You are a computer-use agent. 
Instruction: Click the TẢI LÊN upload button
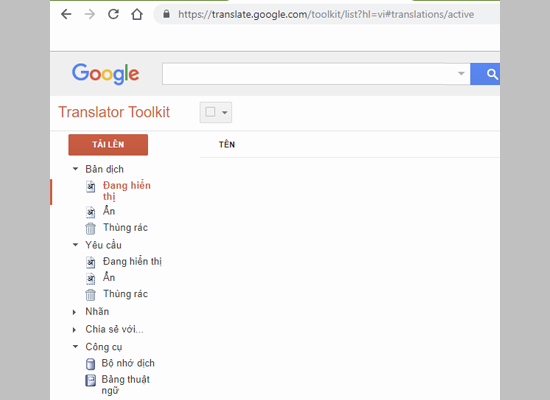tap(108, 145)
